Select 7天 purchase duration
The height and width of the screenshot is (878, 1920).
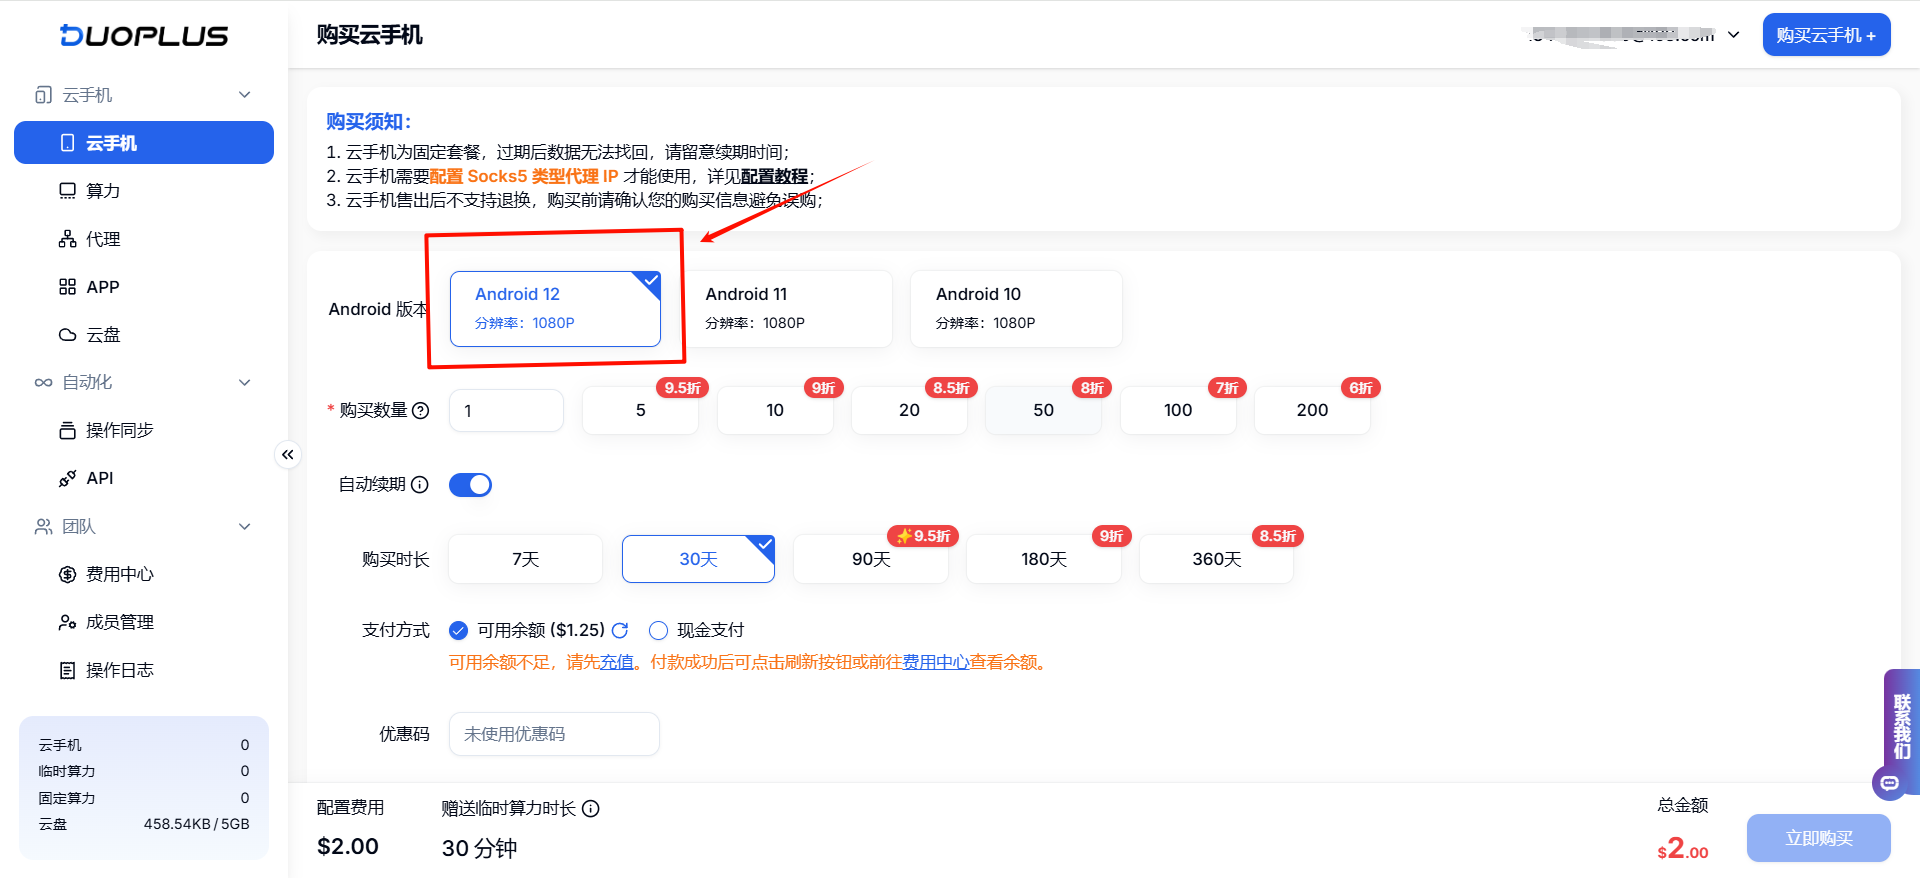tap(525, 559)
